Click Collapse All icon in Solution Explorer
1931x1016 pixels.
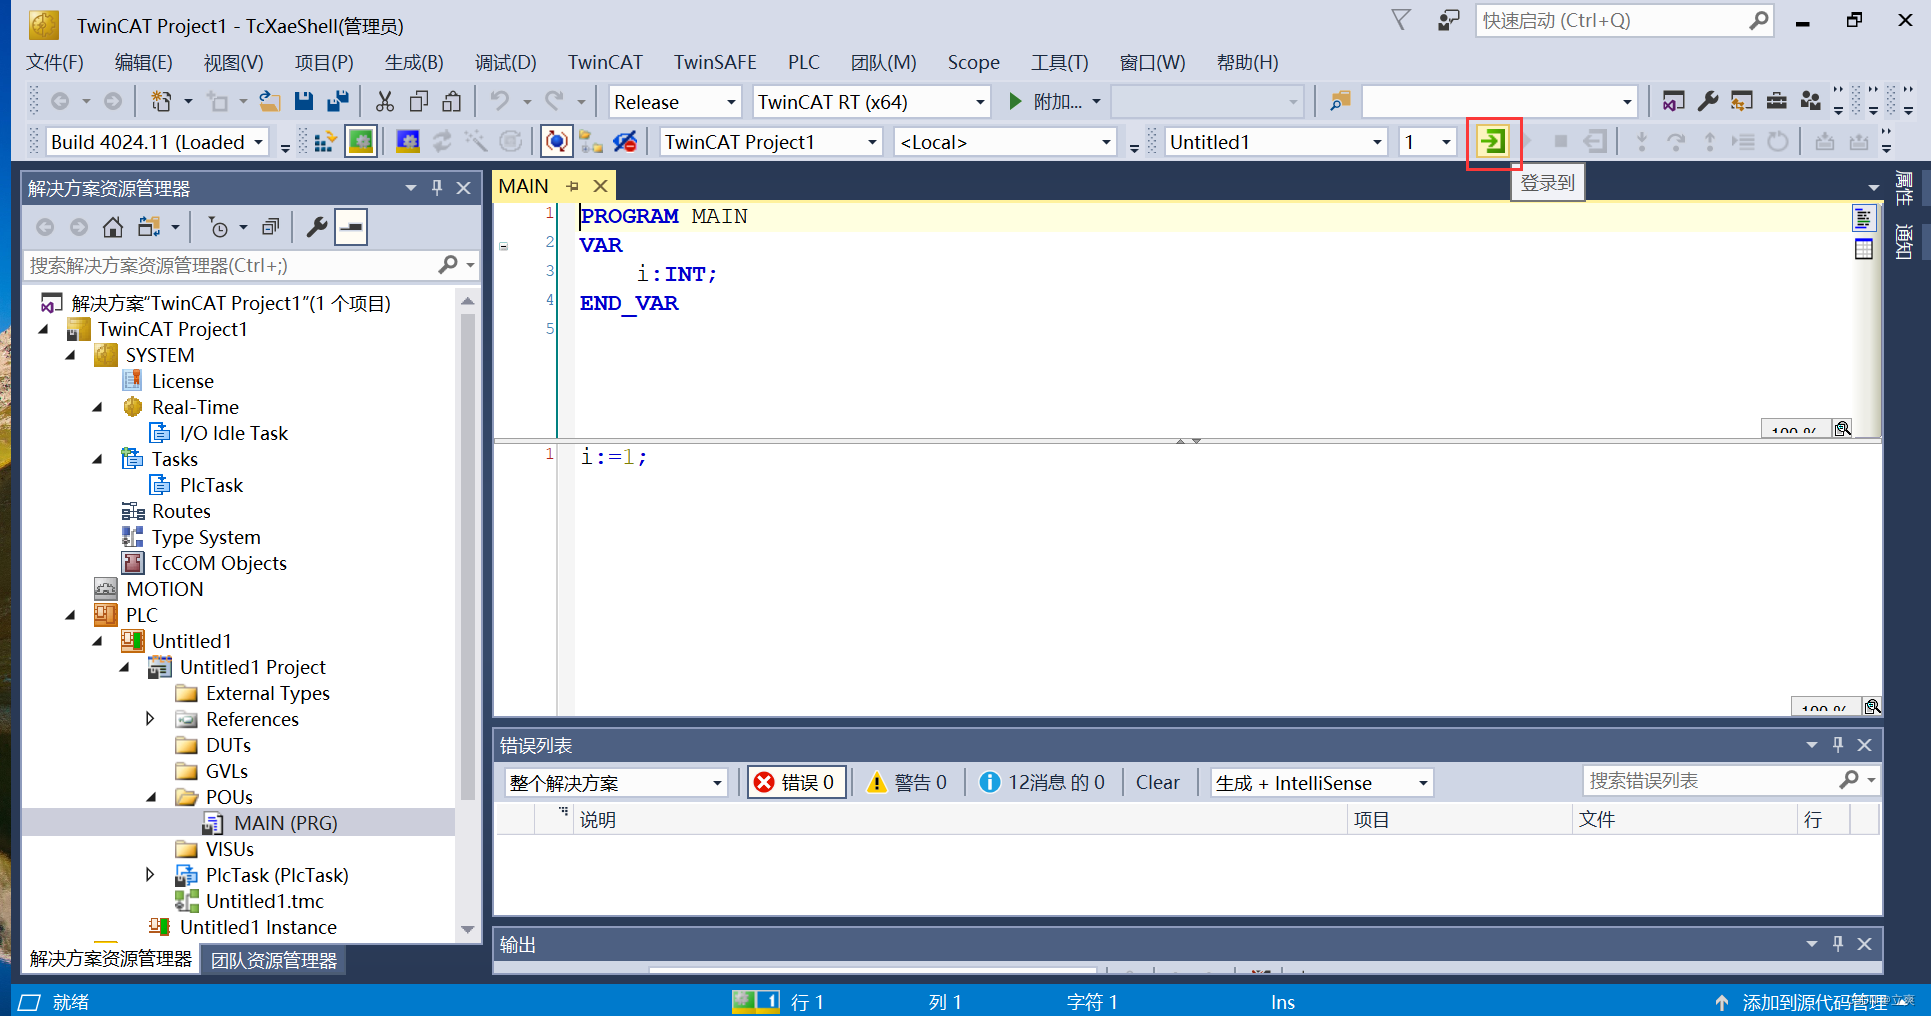point(270,227)
